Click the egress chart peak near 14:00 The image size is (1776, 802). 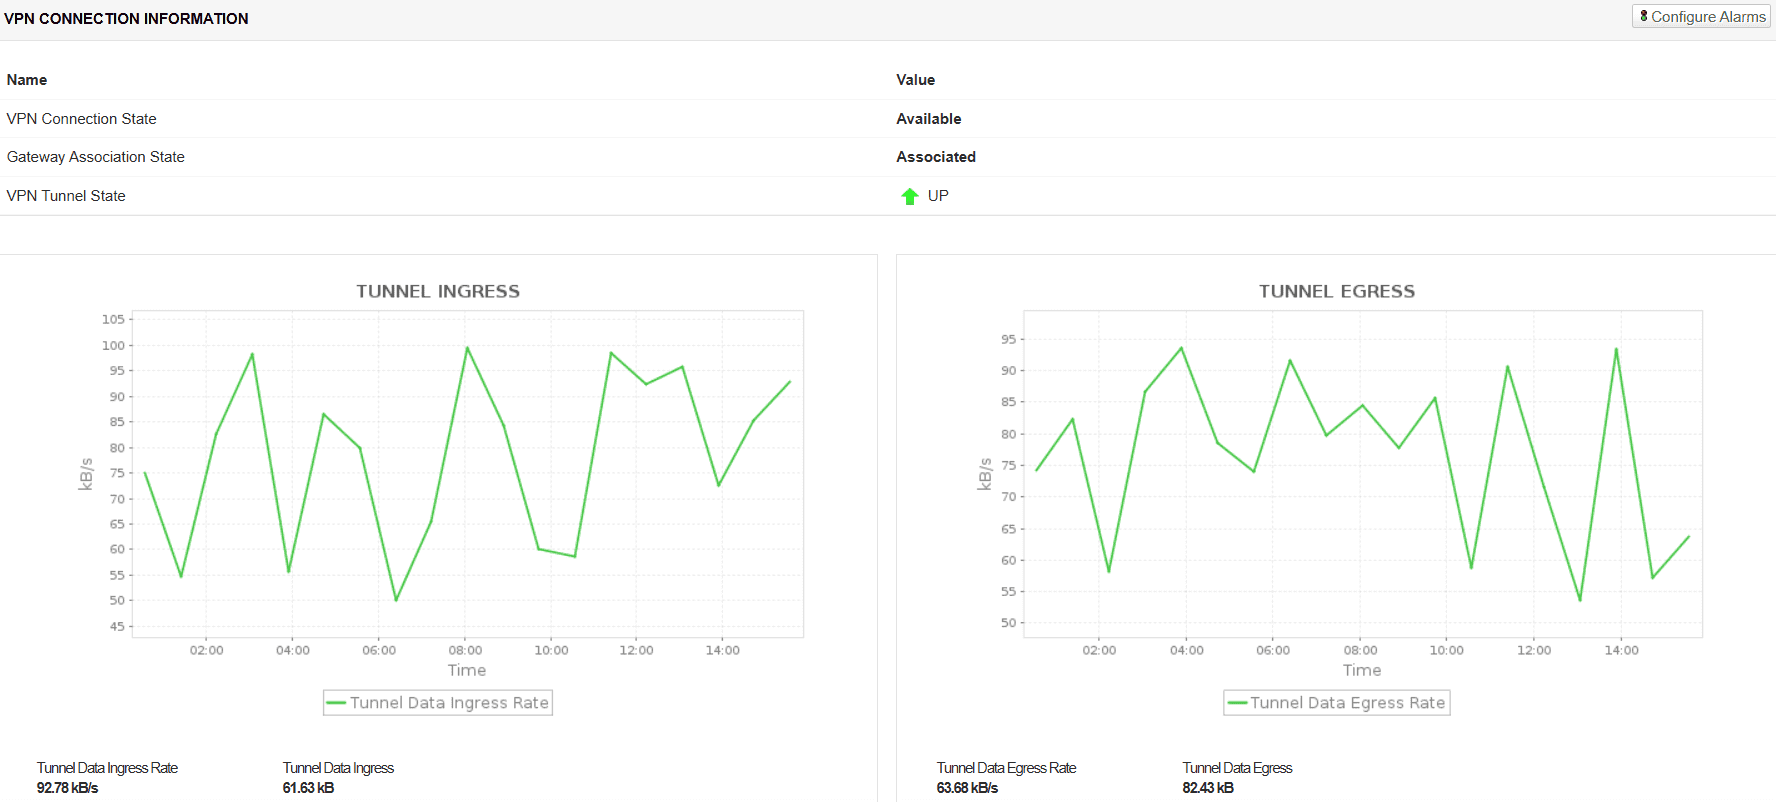[x=1616, y=349]
